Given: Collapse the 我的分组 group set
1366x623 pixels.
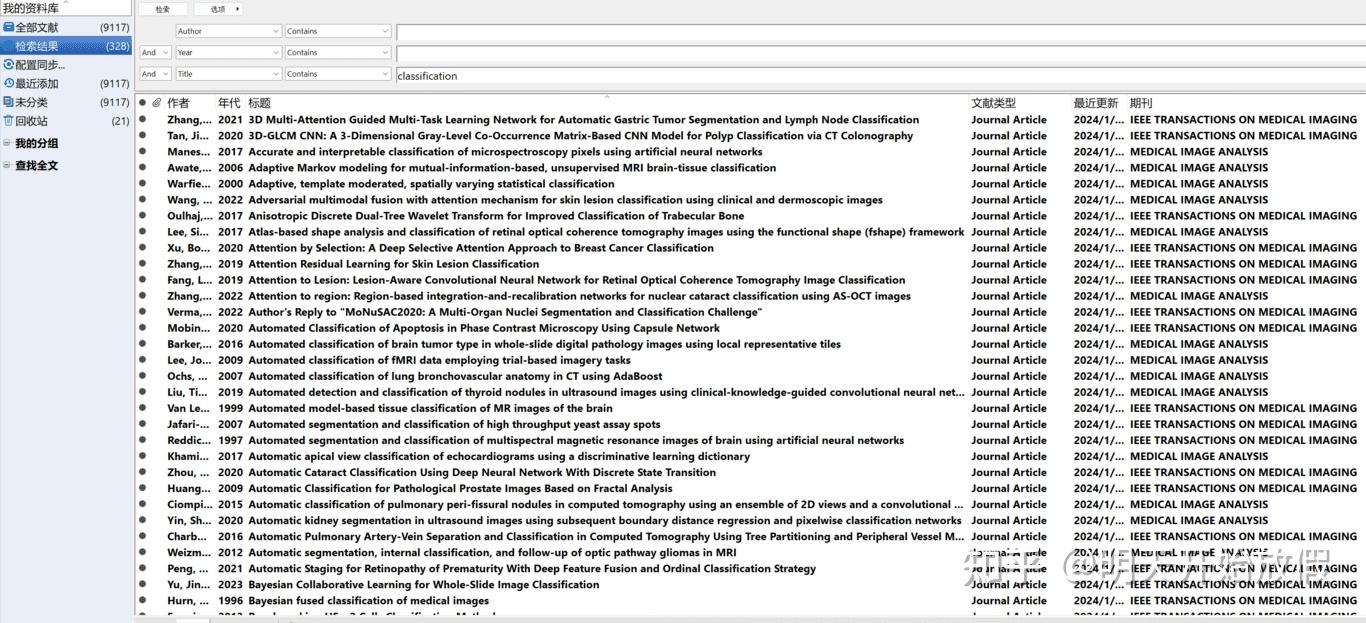Looking at the screenshot, I should [7, 144].
